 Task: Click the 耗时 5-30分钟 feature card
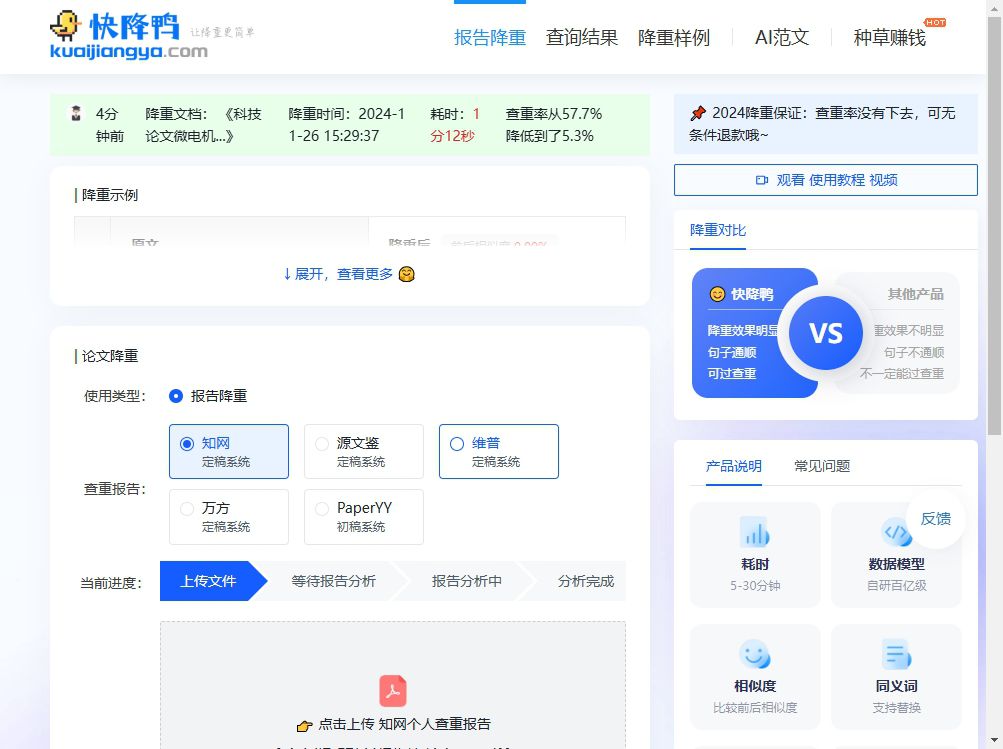[755, 555]
